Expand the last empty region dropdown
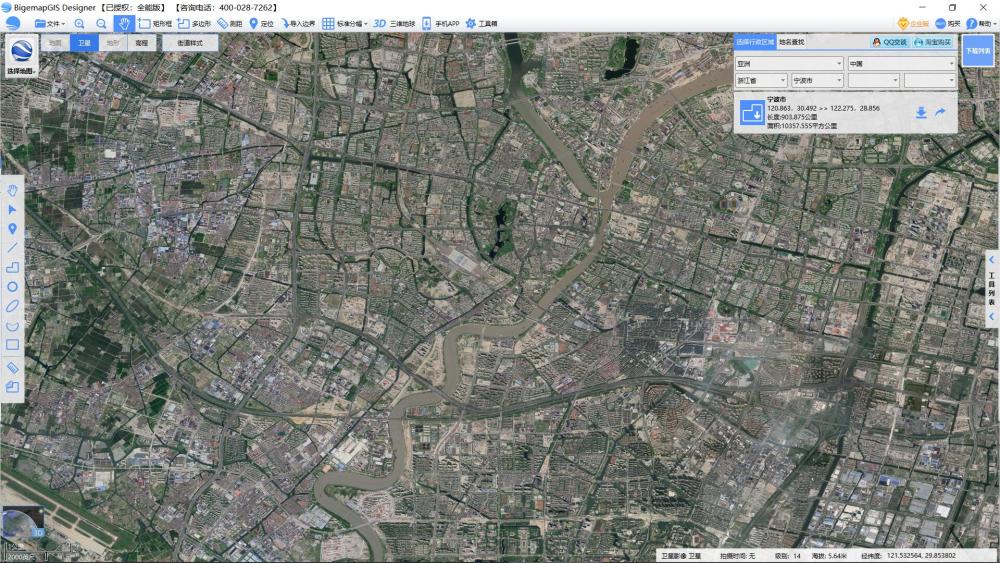Image resolution: width=1000 pixels, height=563 pixels. point(930,80)
